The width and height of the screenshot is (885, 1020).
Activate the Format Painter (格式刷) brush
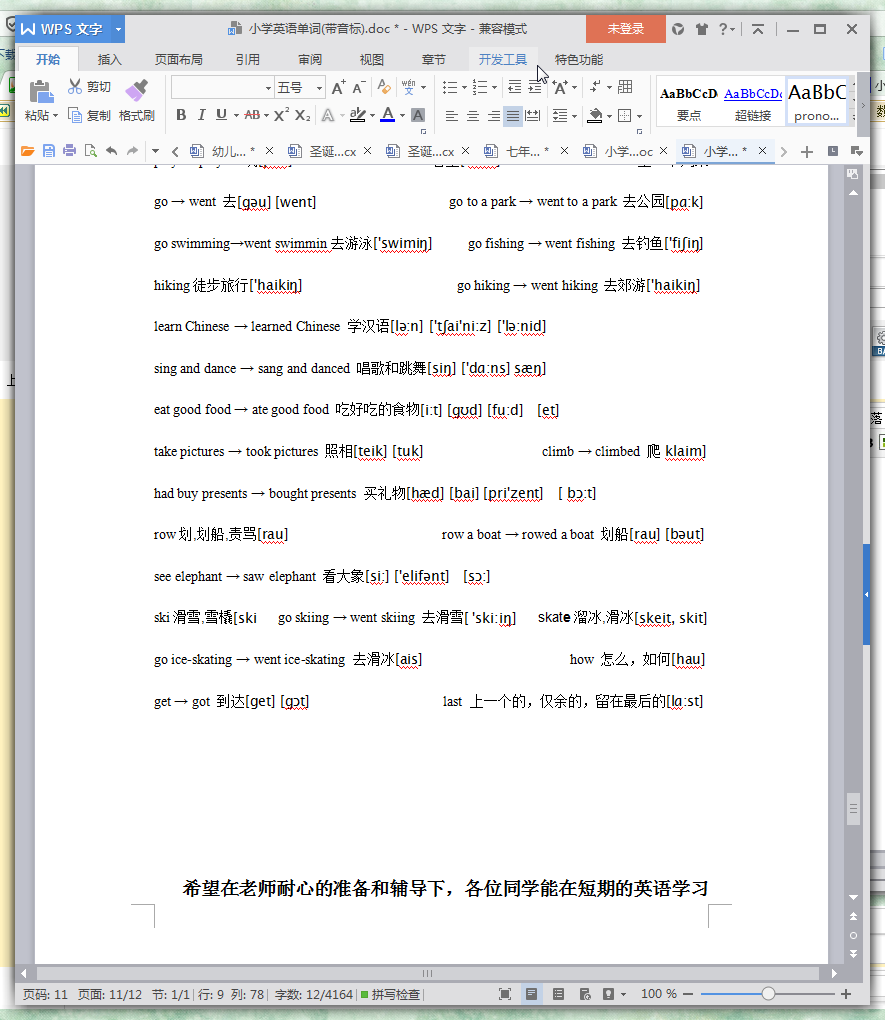pos(137,90)
